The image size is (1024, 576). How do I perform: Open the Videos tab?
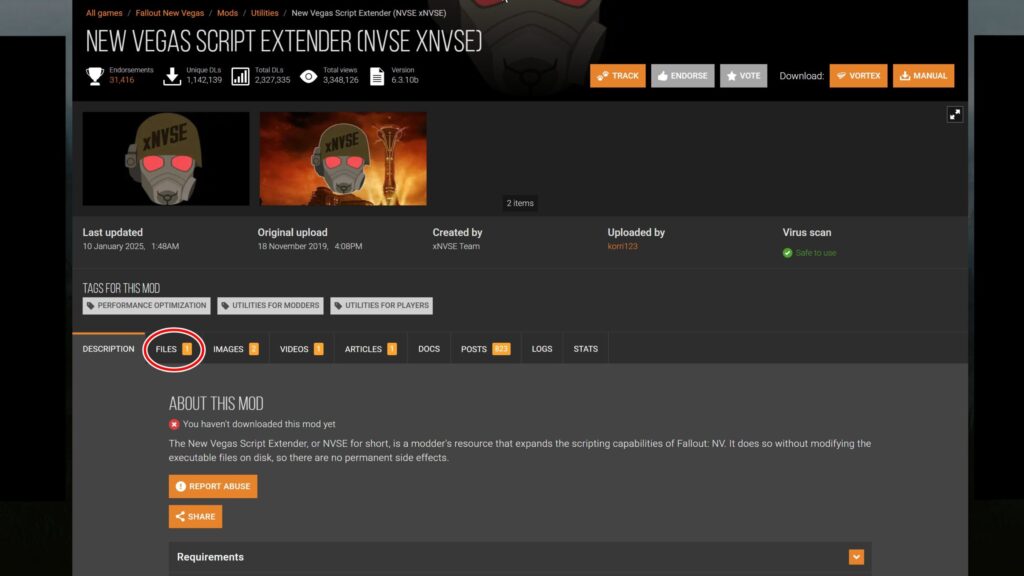click(301, 349)
